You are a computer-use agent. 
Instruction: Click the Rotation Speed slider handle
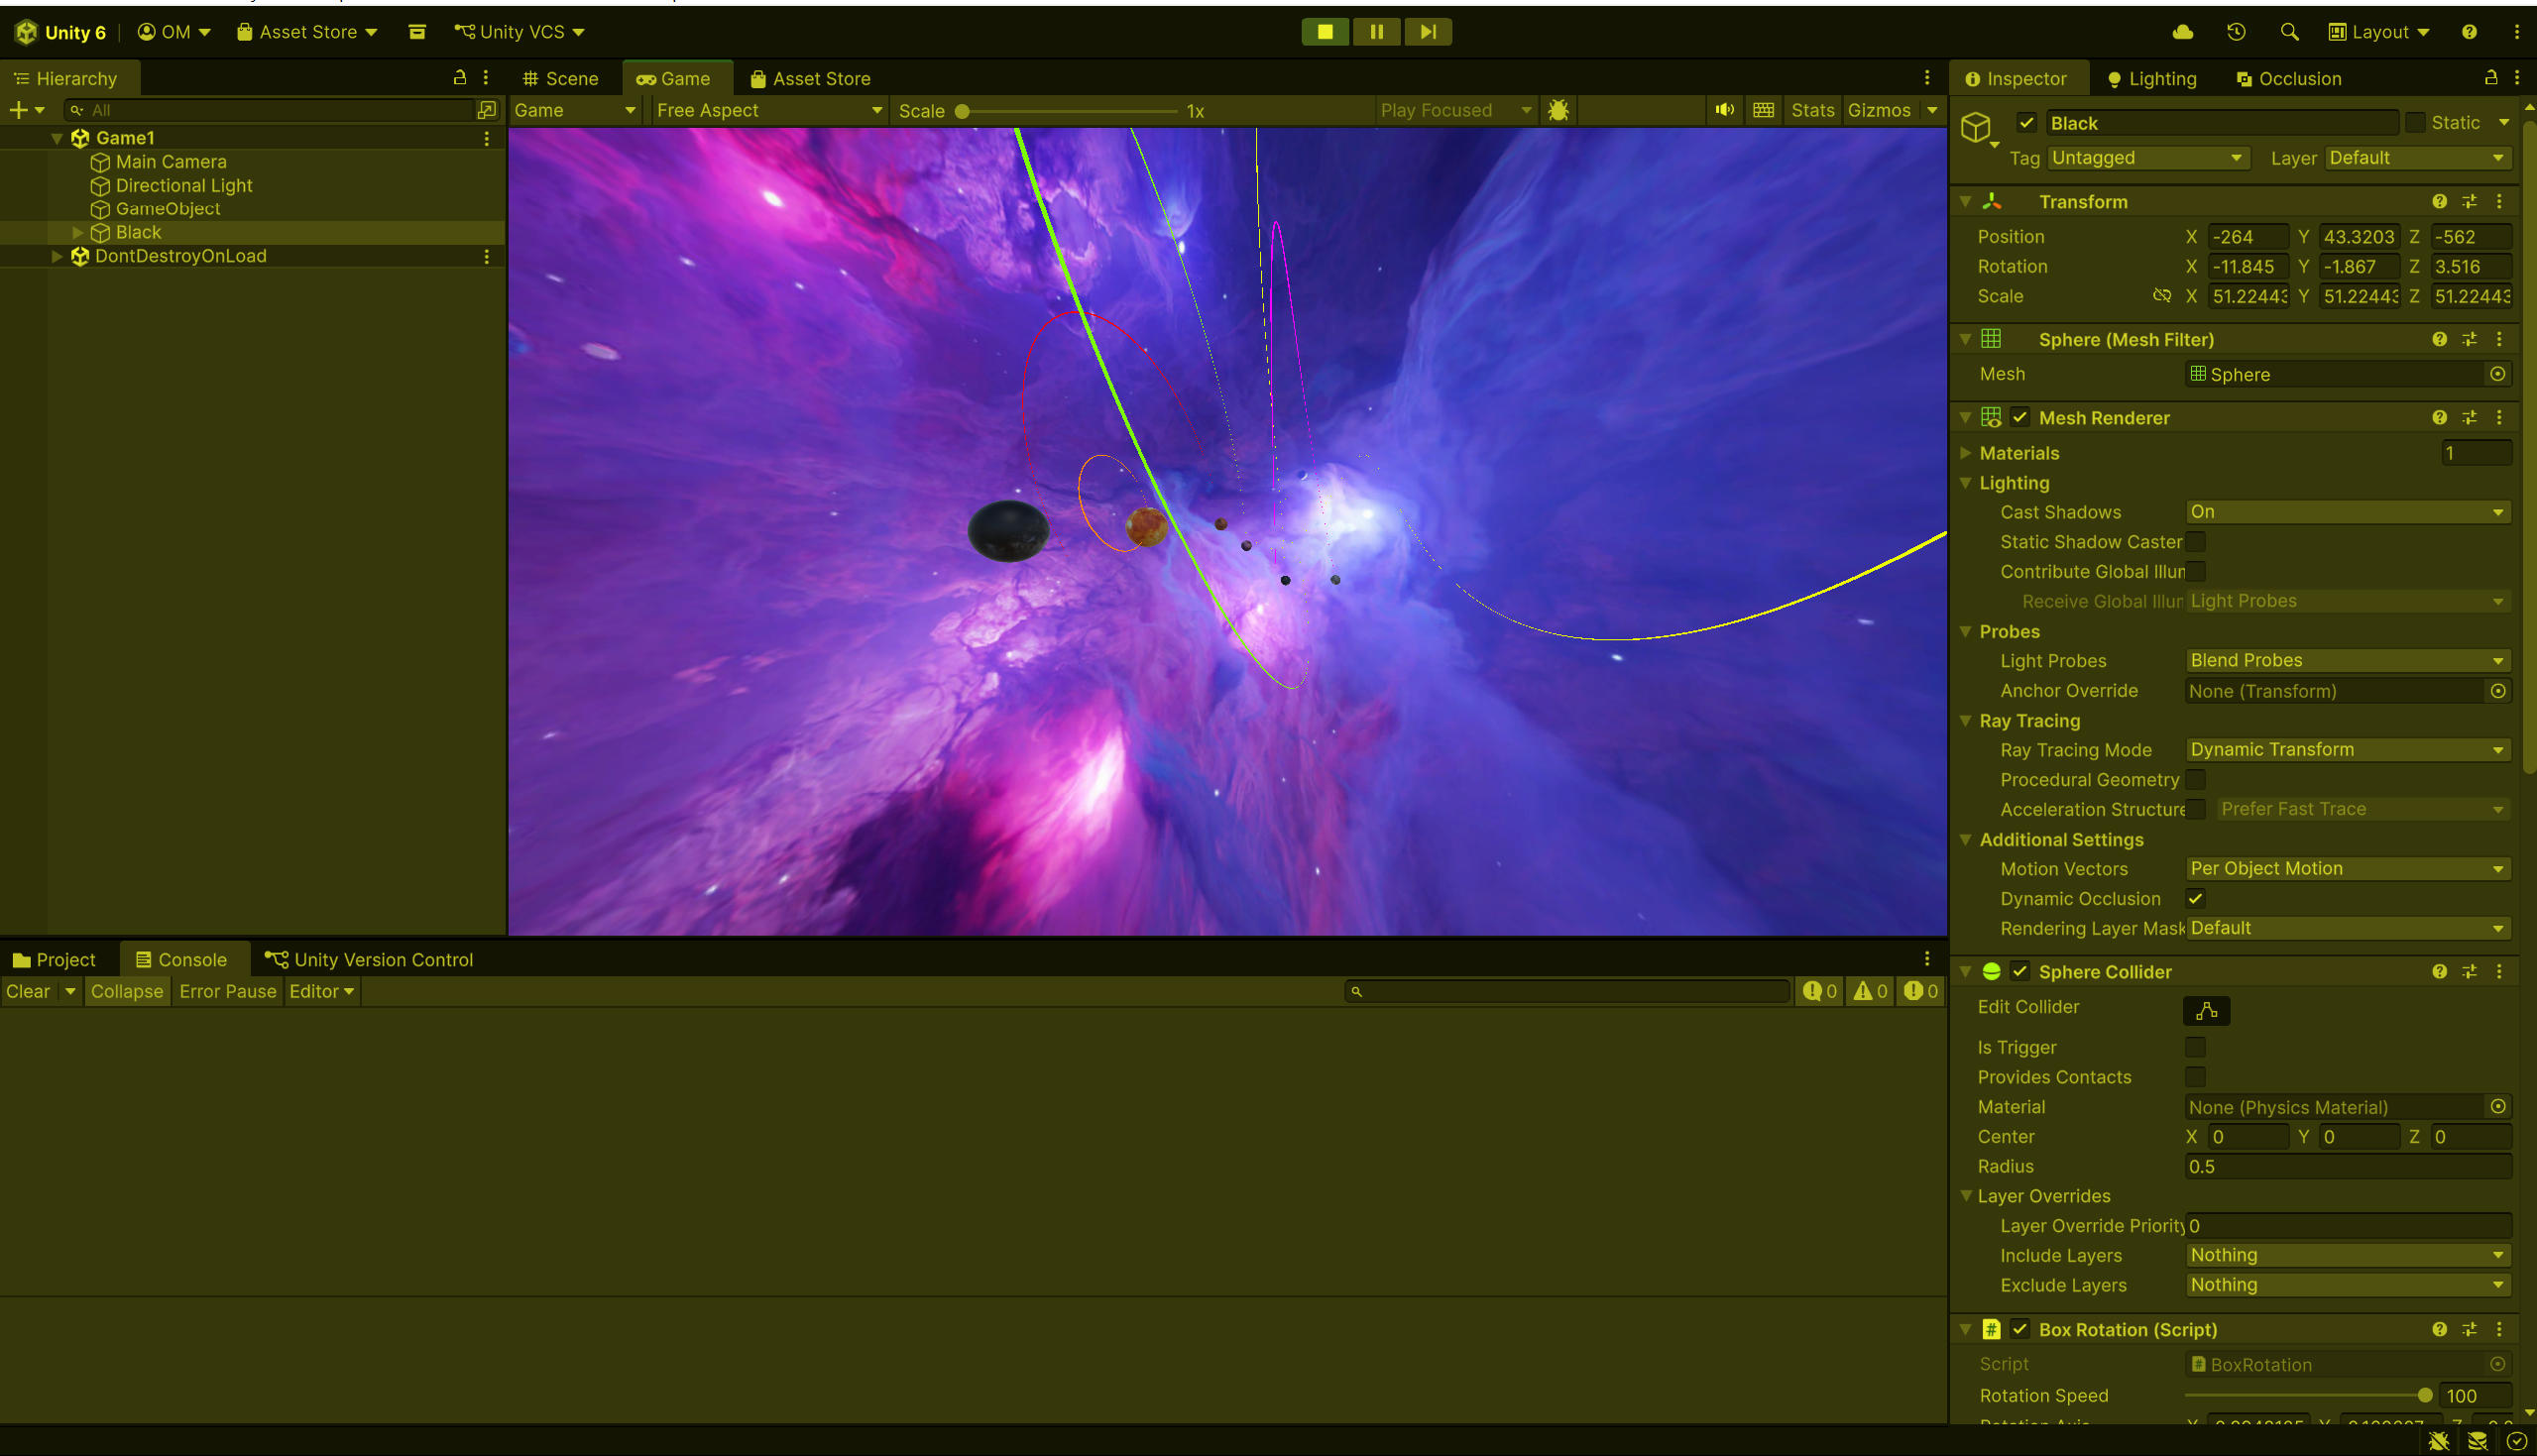pos(2424,1395)
